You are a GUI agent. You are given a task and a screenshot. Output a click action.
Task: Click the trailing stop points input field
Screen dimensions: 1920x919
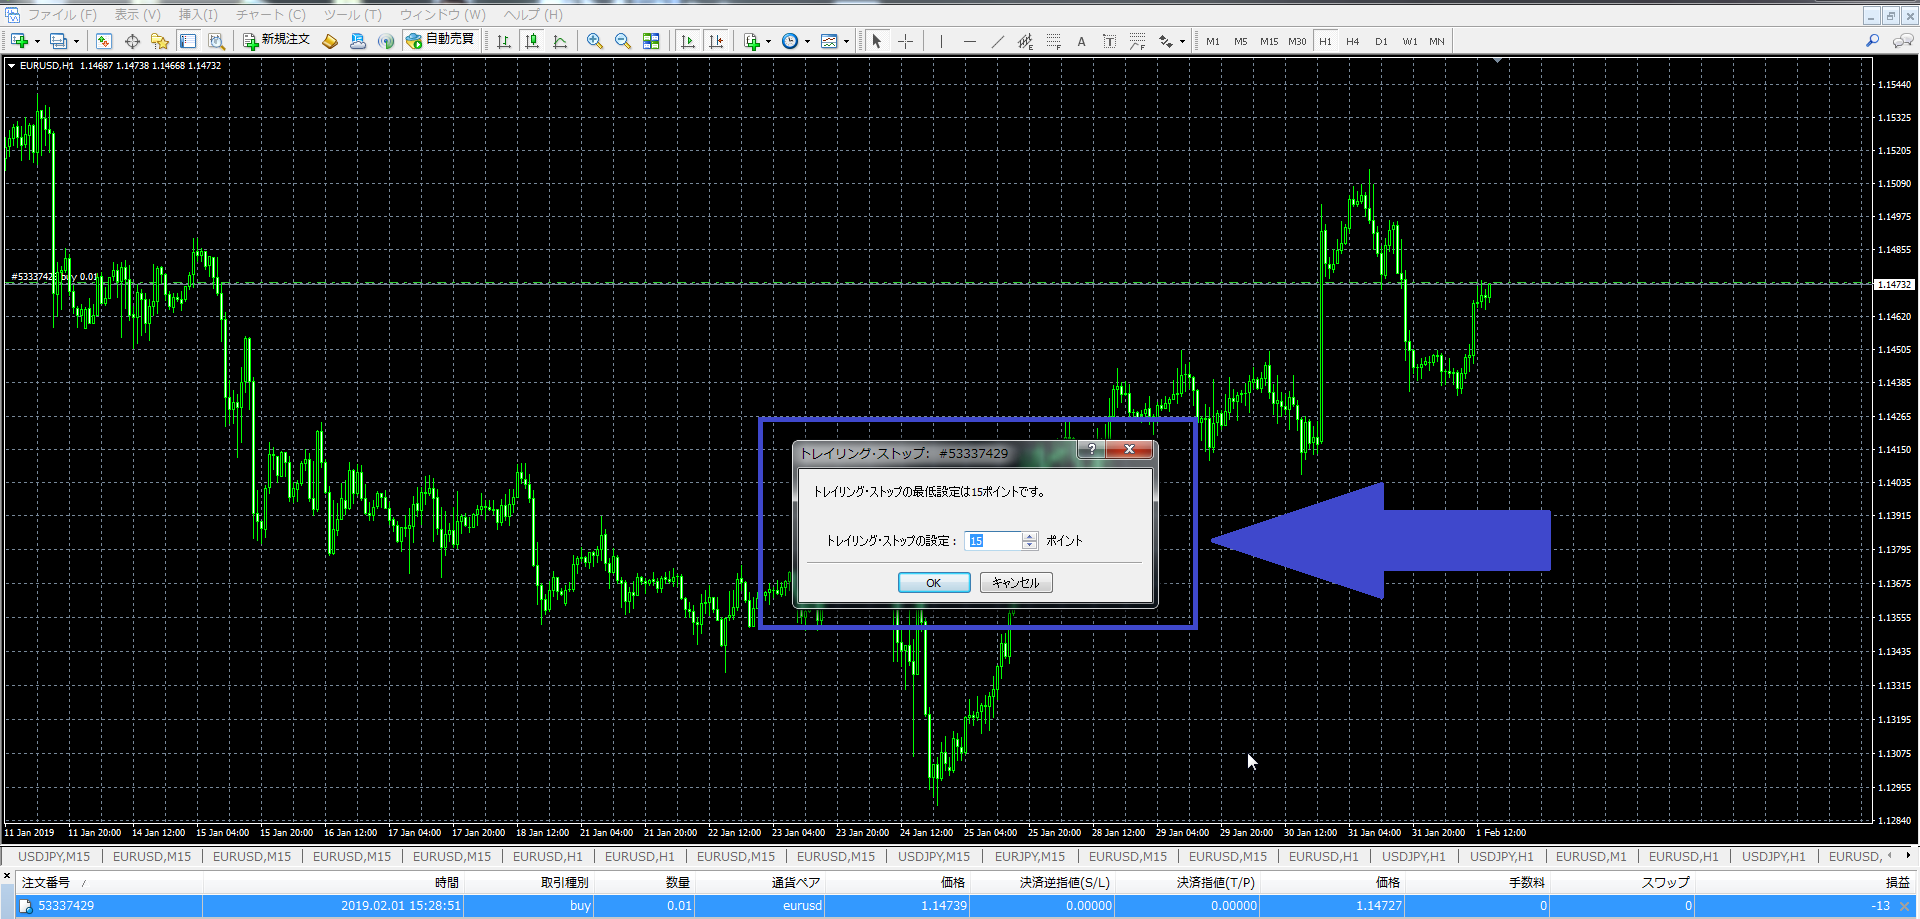[994, 541]
